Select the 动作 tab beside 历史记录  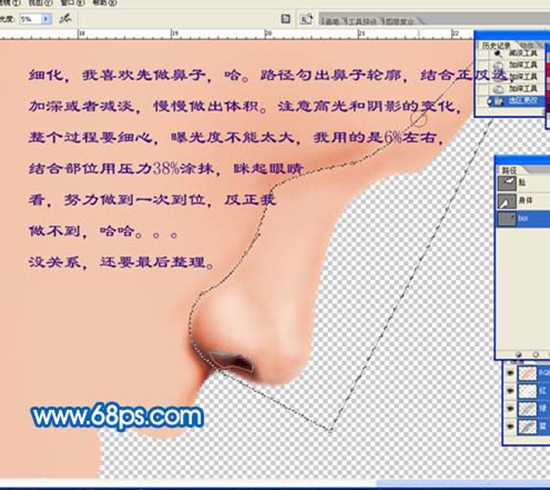[x=527, y=46]
